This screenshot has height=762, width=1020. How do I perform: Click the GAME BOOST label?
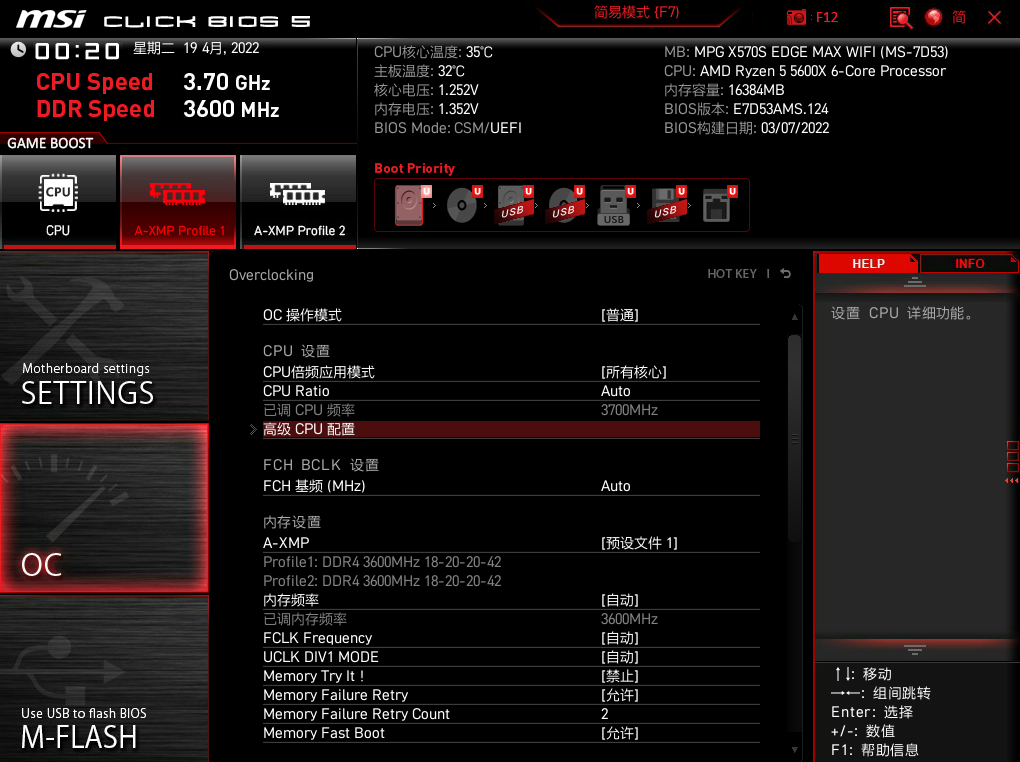click(x=50, y=143)
